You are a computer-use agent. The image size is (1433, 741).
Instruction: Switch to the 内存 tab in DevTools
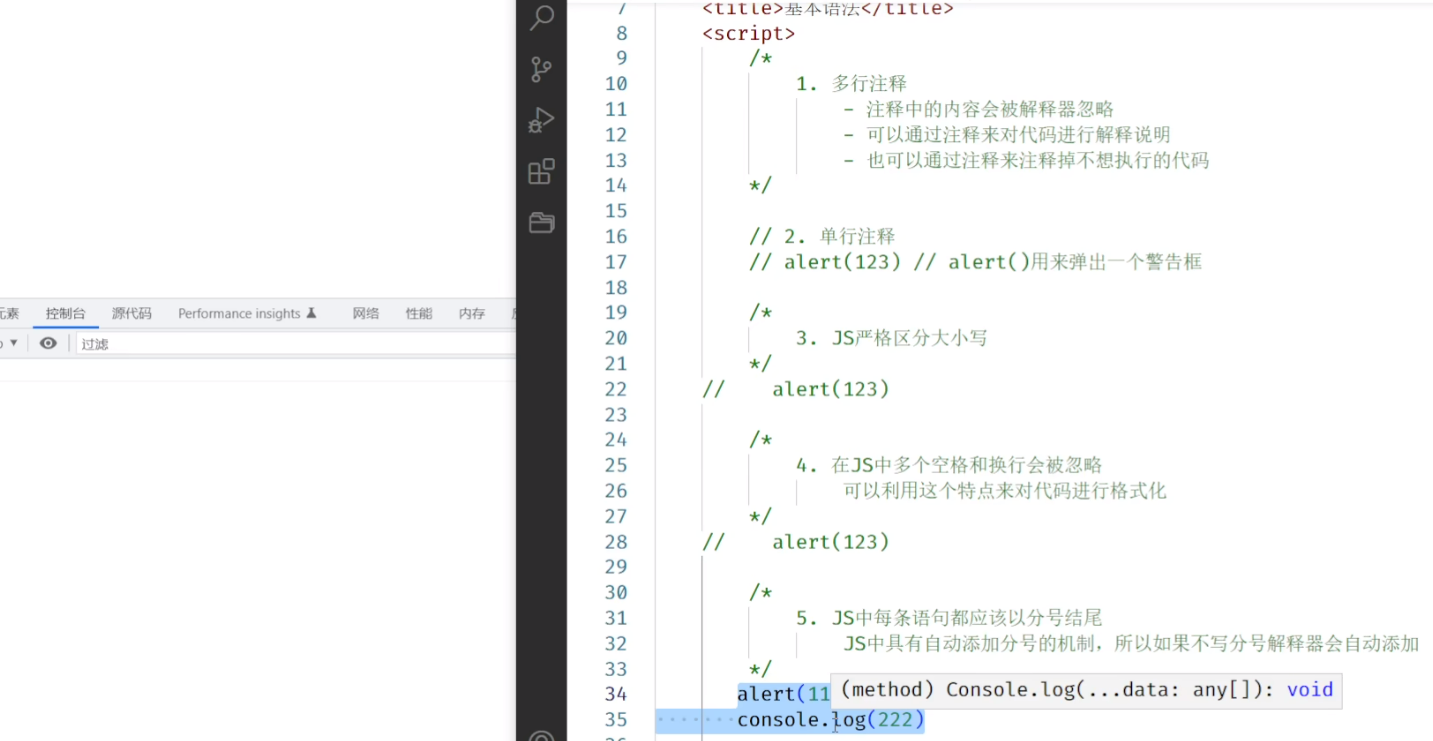(x=472, y=313)
